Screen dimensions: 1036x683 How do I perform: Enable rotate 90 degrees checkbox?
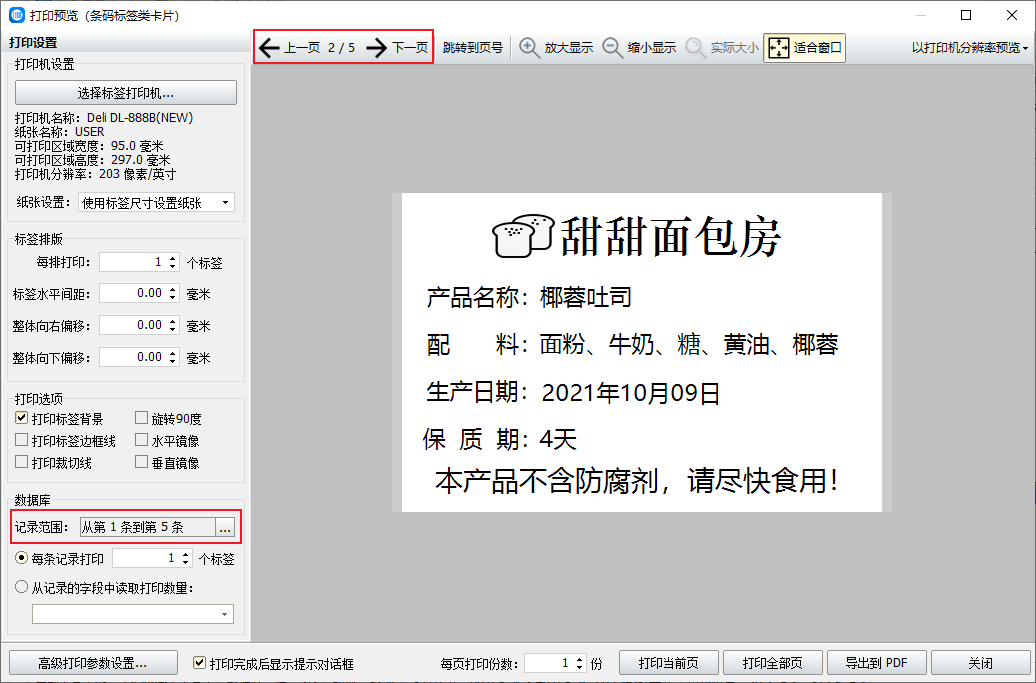(x=142, y=418)
